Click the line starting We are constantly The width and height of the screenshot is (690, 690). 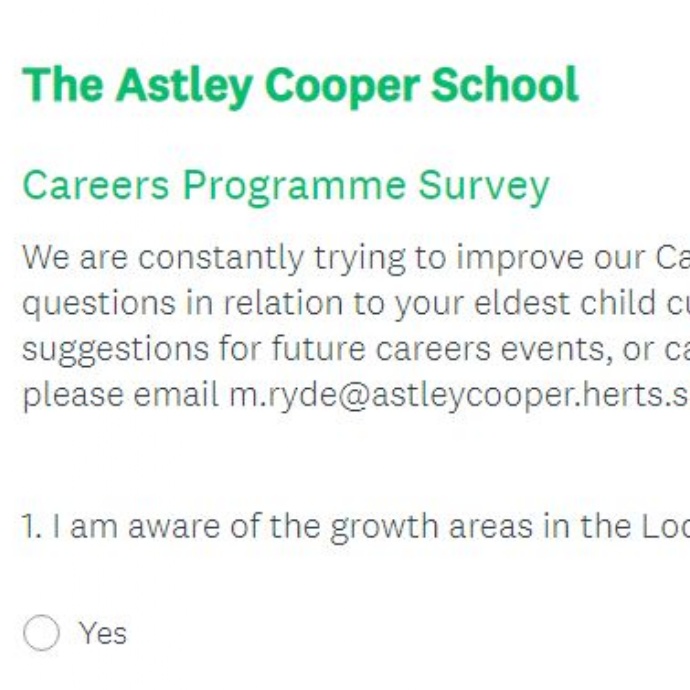pos(356,258)
